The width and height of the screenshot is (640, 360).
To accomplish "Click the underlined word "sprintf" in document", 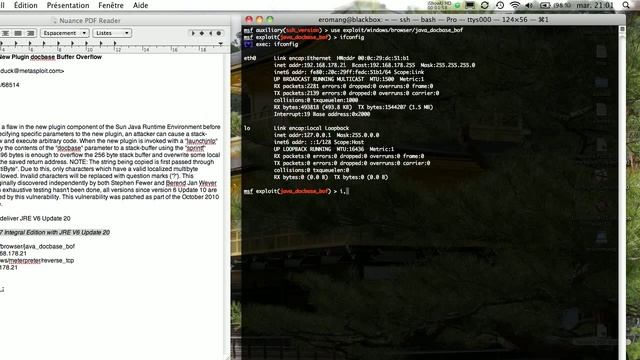I will pos(195,148).
